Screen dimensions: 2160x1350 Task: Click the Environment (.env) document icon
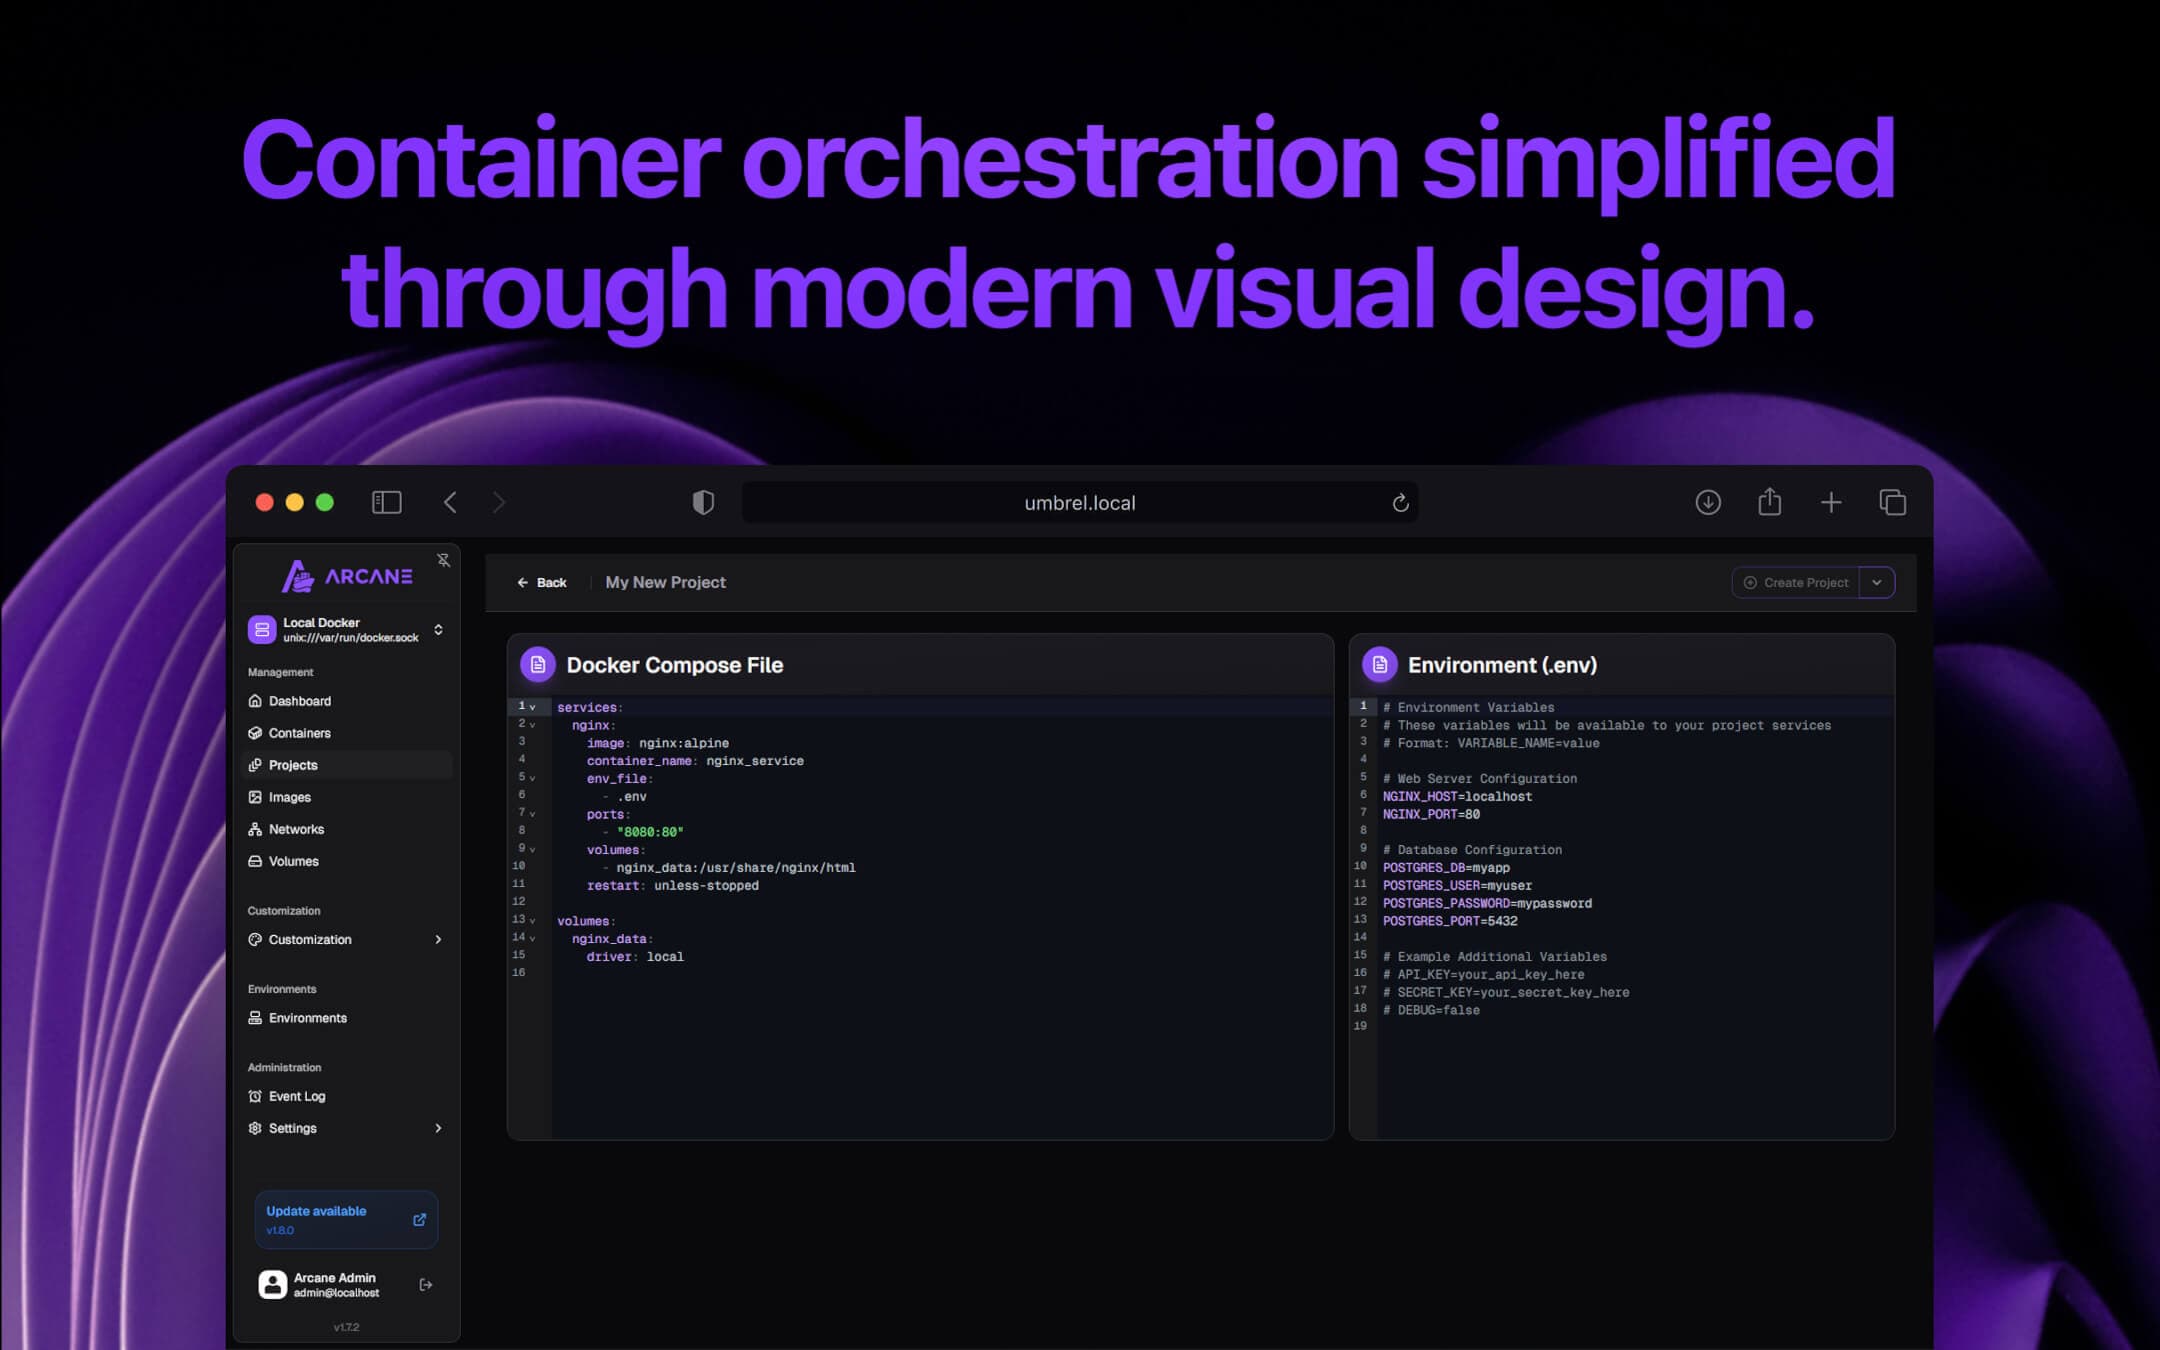(1380, 663)
